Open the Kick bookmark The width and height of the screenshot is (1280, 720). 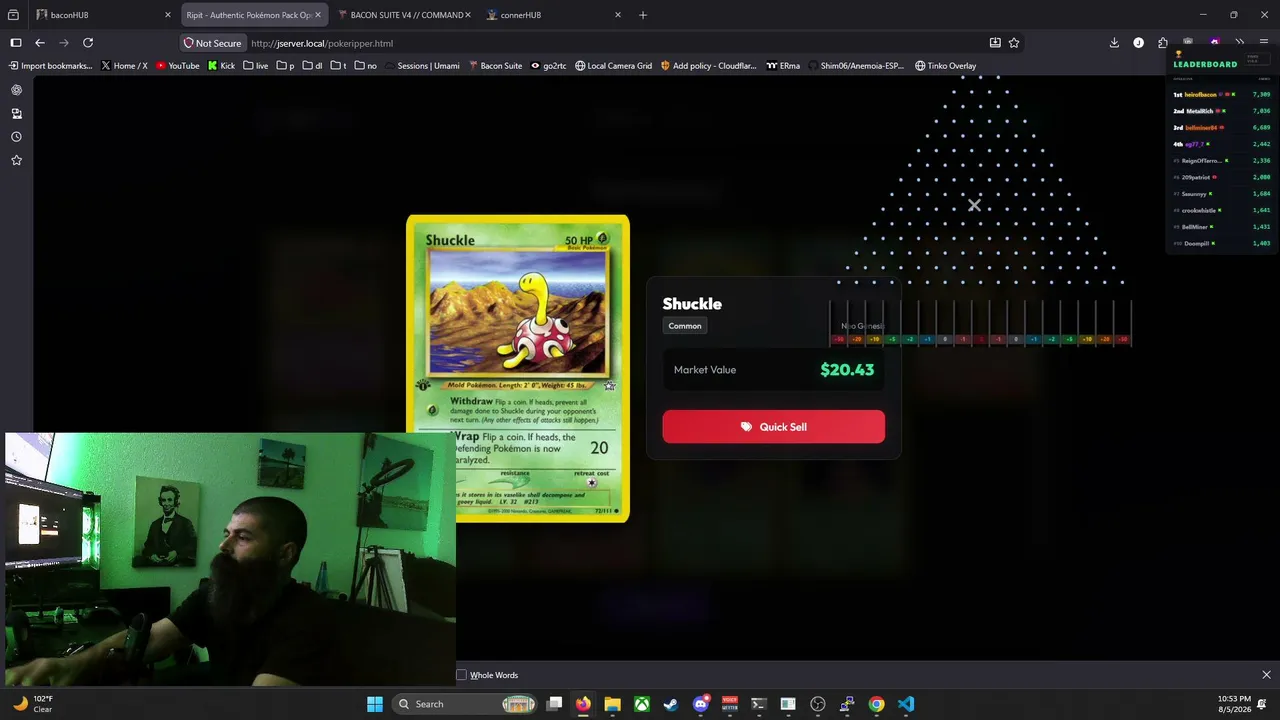tap(221, 66)
